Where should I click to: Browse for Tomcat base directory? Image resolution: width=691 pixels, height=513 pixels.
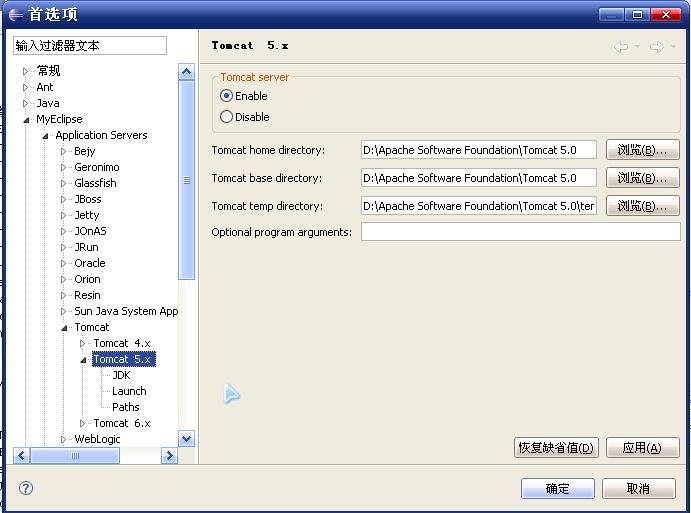coord(643,178)
